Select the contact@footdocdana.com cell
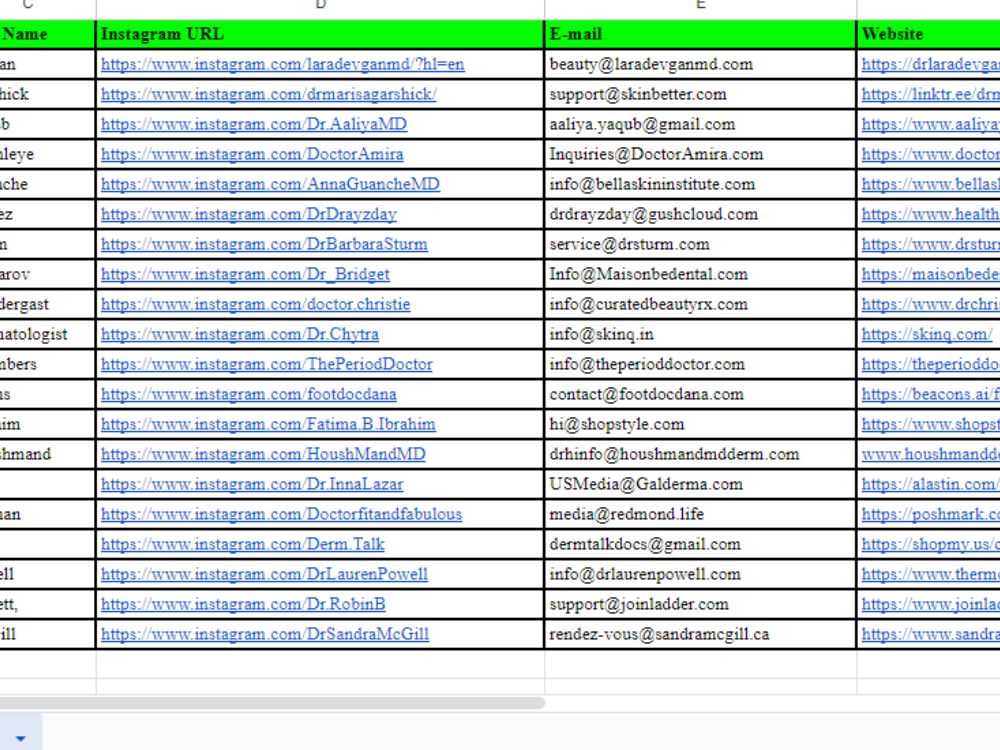This screenshot has width=1000, height=750. pos(700,394)
